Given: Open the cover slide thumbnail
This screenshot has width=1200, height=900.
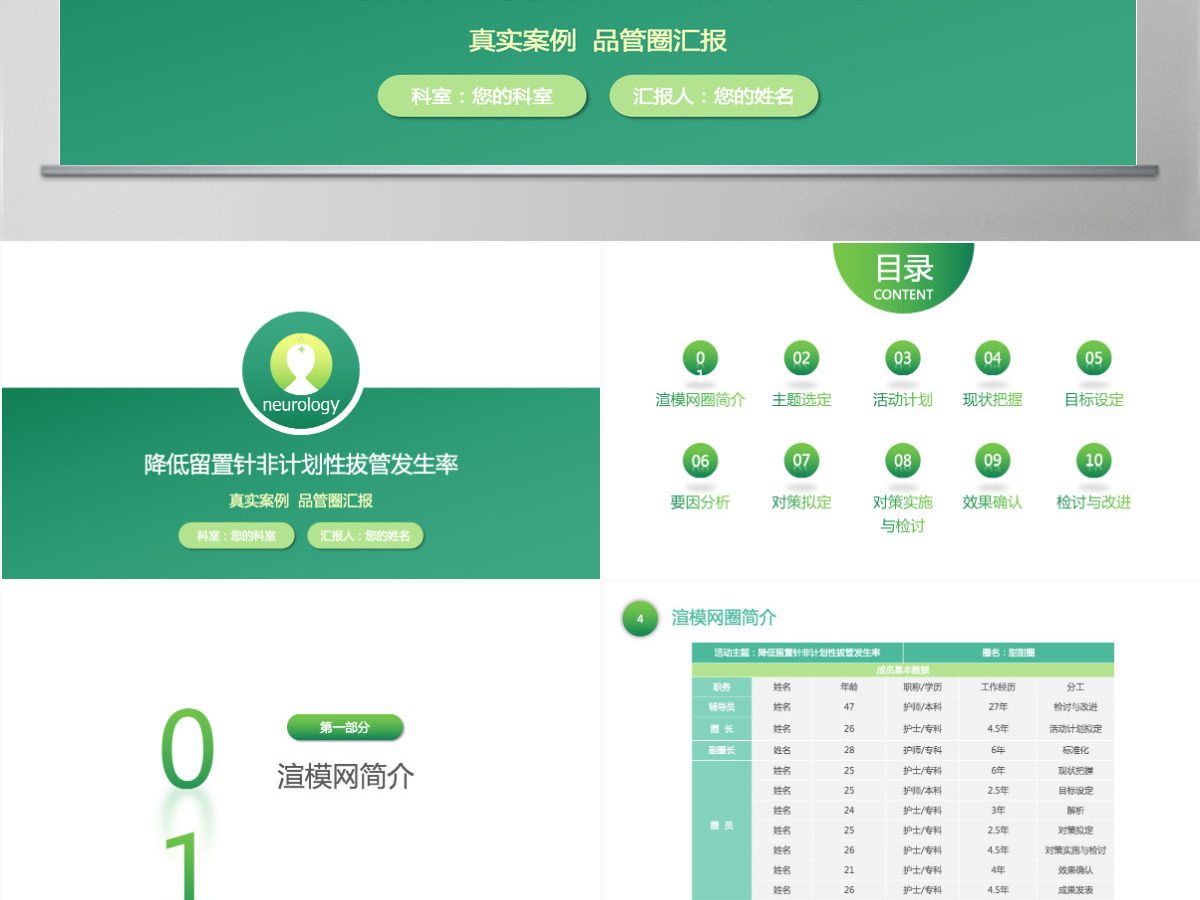Looking at the screenshot, I should click(x=301, y=410).
